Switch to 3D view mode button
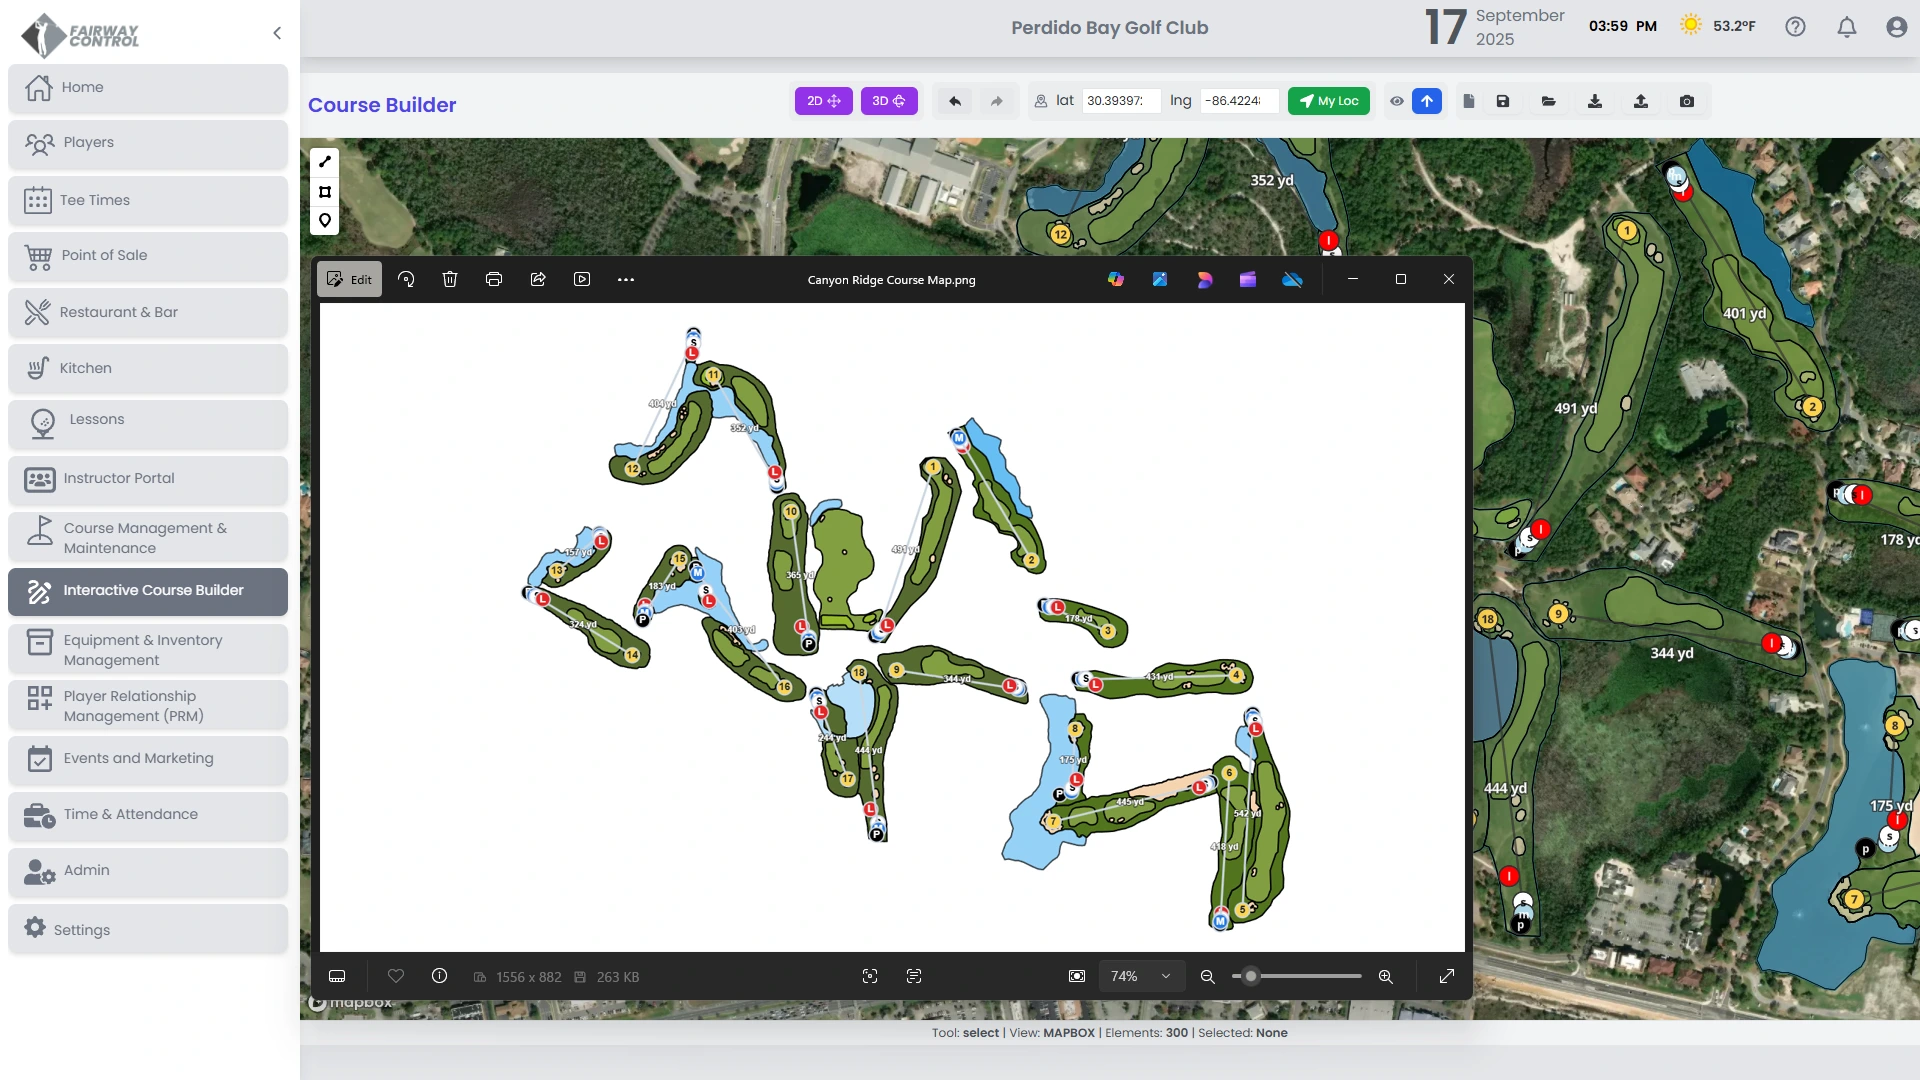 pos(888,101)
